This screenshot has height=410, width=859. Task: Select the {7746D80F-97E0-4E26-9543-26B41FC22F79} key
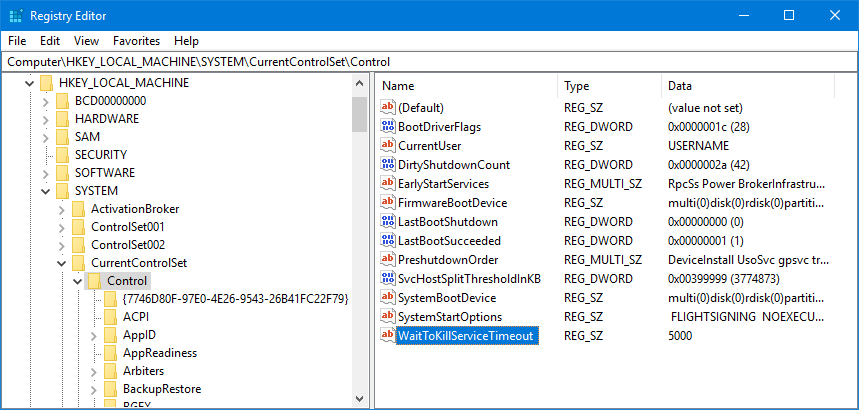236,299
